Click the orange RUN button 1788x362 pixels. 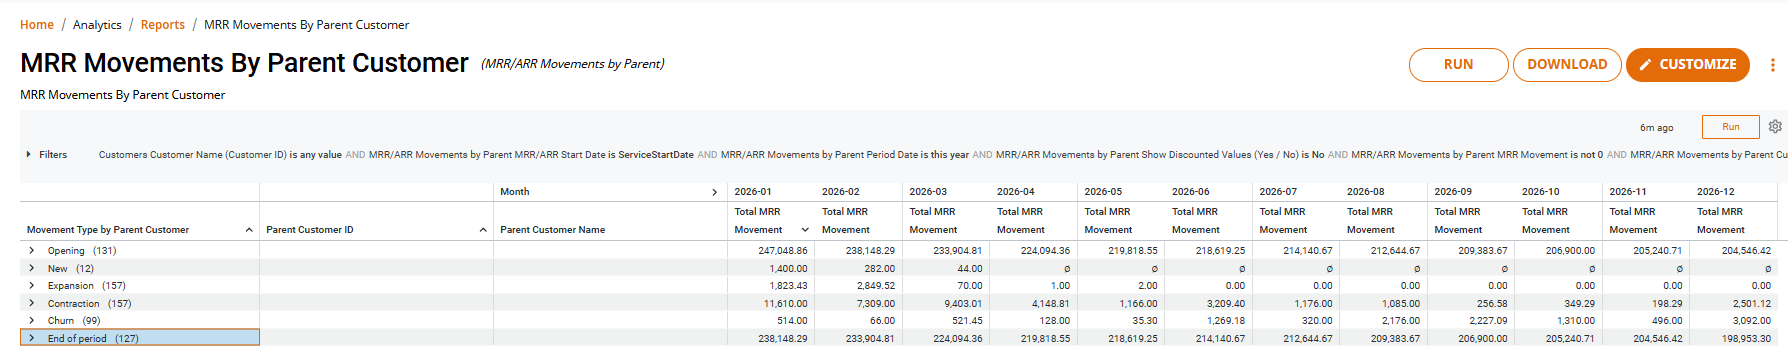(x=1458, y=65)
